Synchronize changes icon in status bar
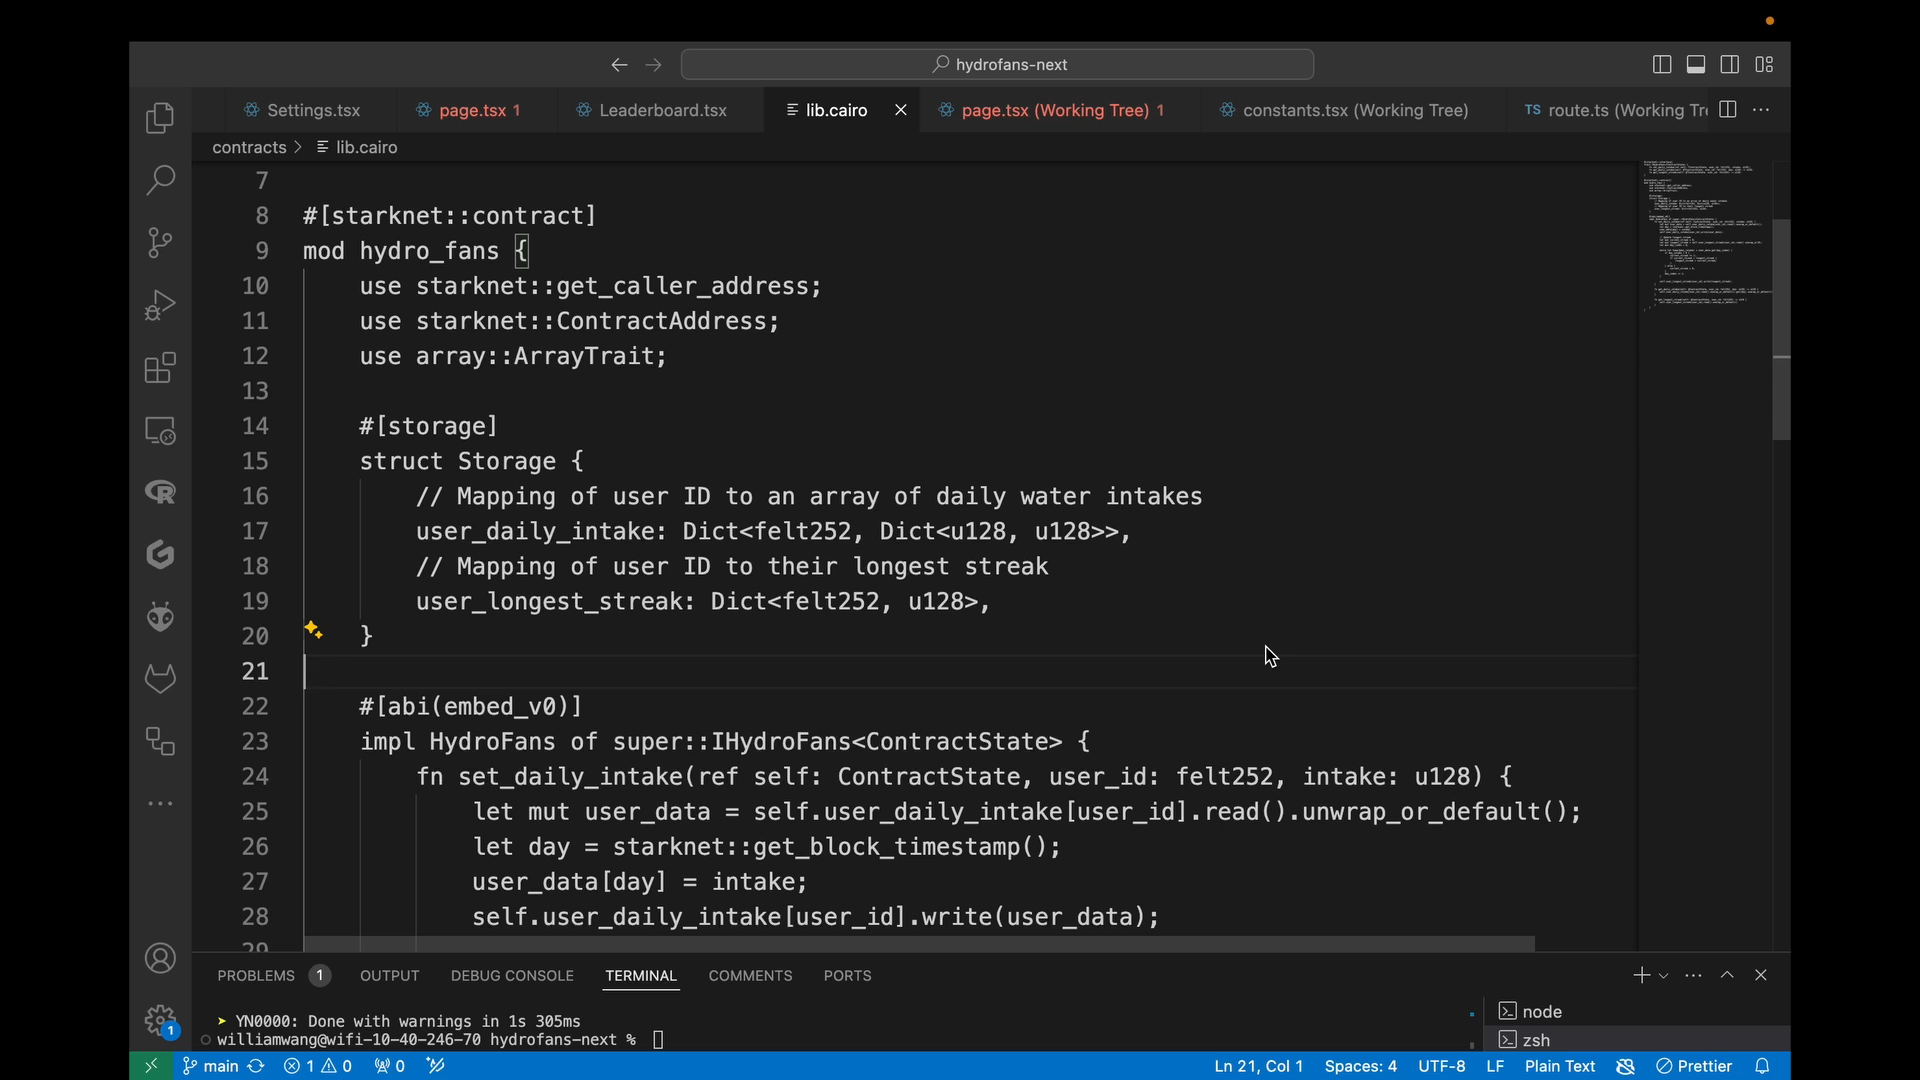 click(x=256, y=1066)
